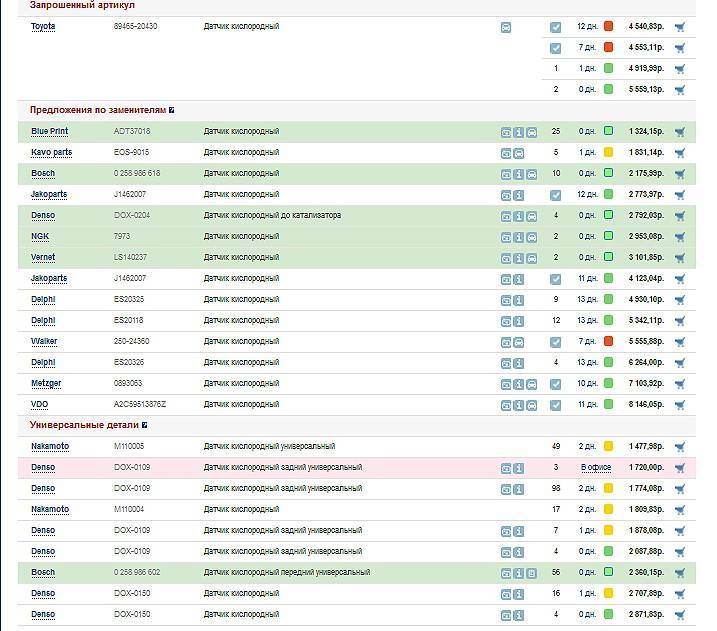
Task: Open photo icon for Toyota 89465-20430
Action: (x=506, y=27)
